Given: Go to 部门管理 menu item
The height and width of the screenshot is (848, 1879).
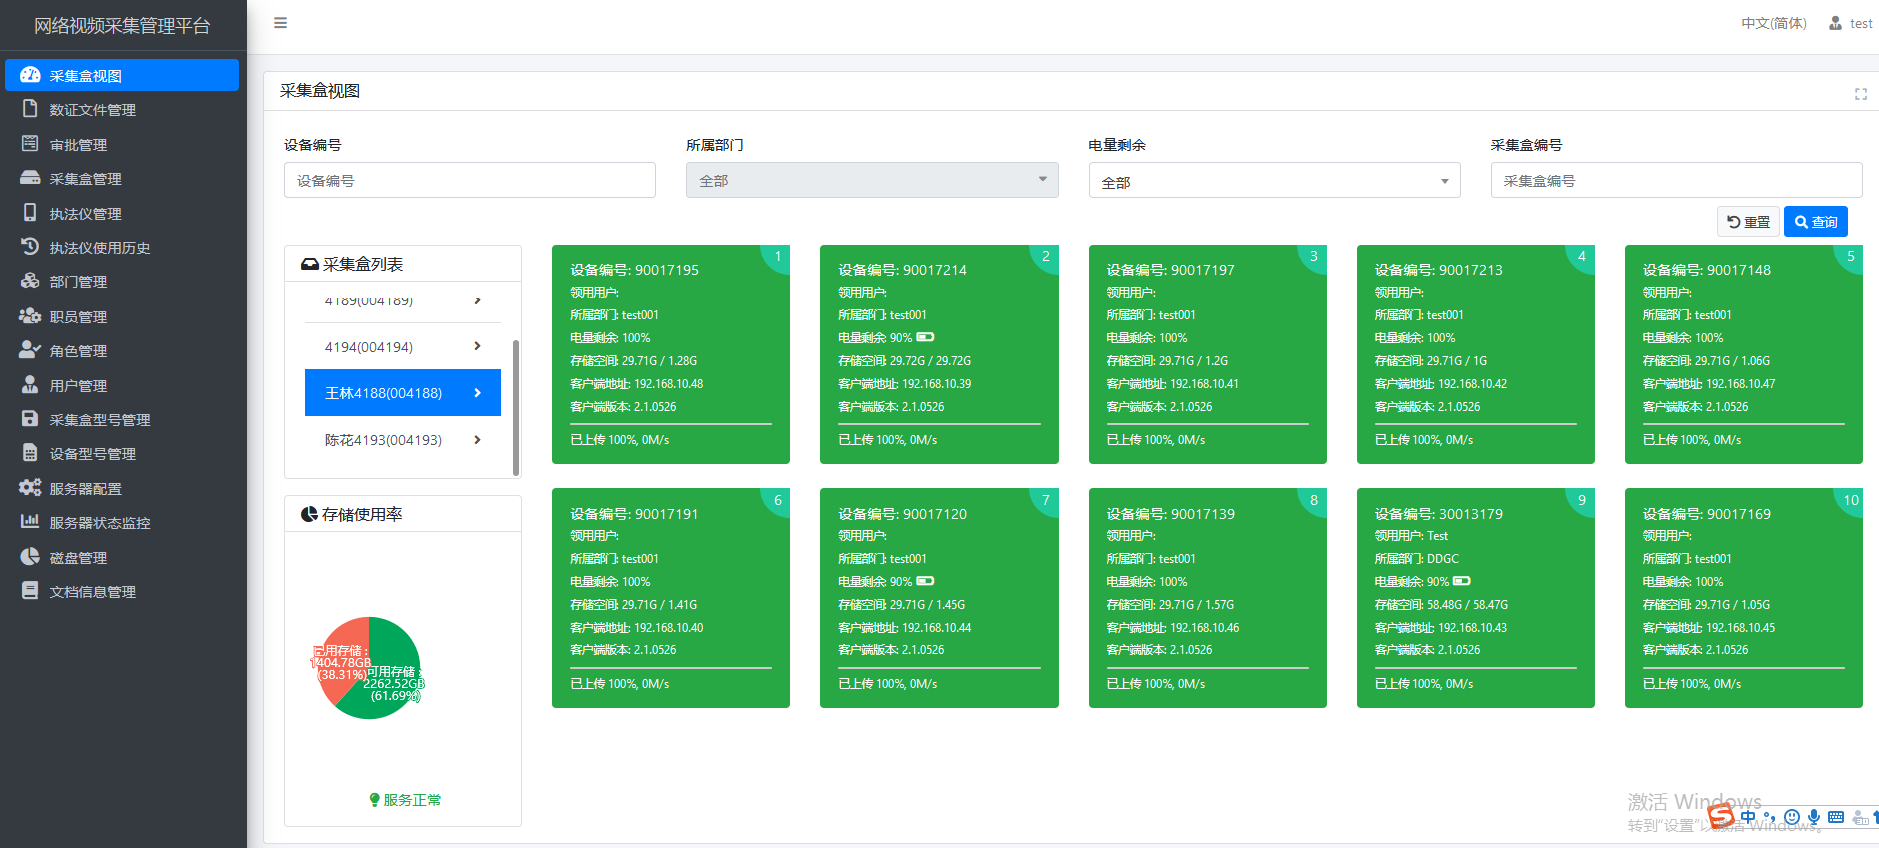Looking at the screenshot, I should point(78,282).
